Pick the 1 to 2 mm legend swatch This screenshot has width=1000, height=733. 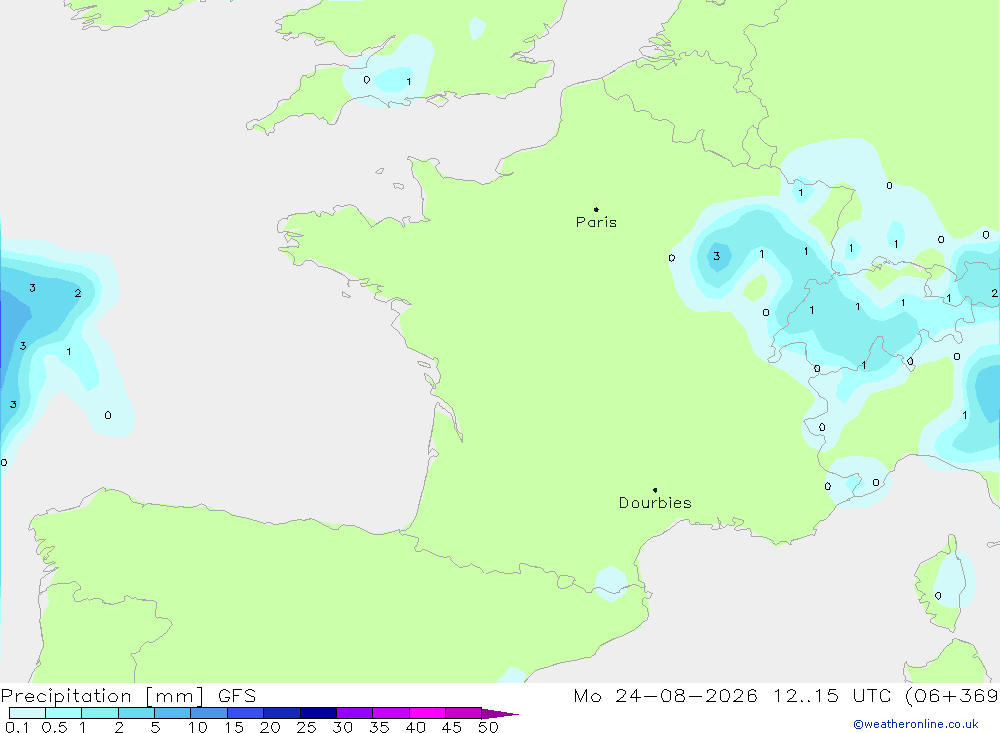tap(100, 713)
